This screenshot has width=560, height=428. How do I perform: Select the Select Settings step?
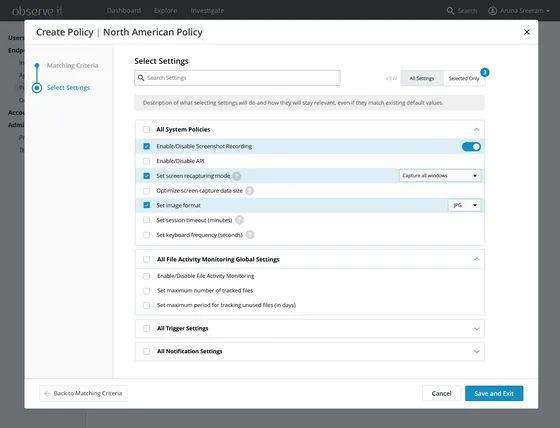tap(68, 88)
